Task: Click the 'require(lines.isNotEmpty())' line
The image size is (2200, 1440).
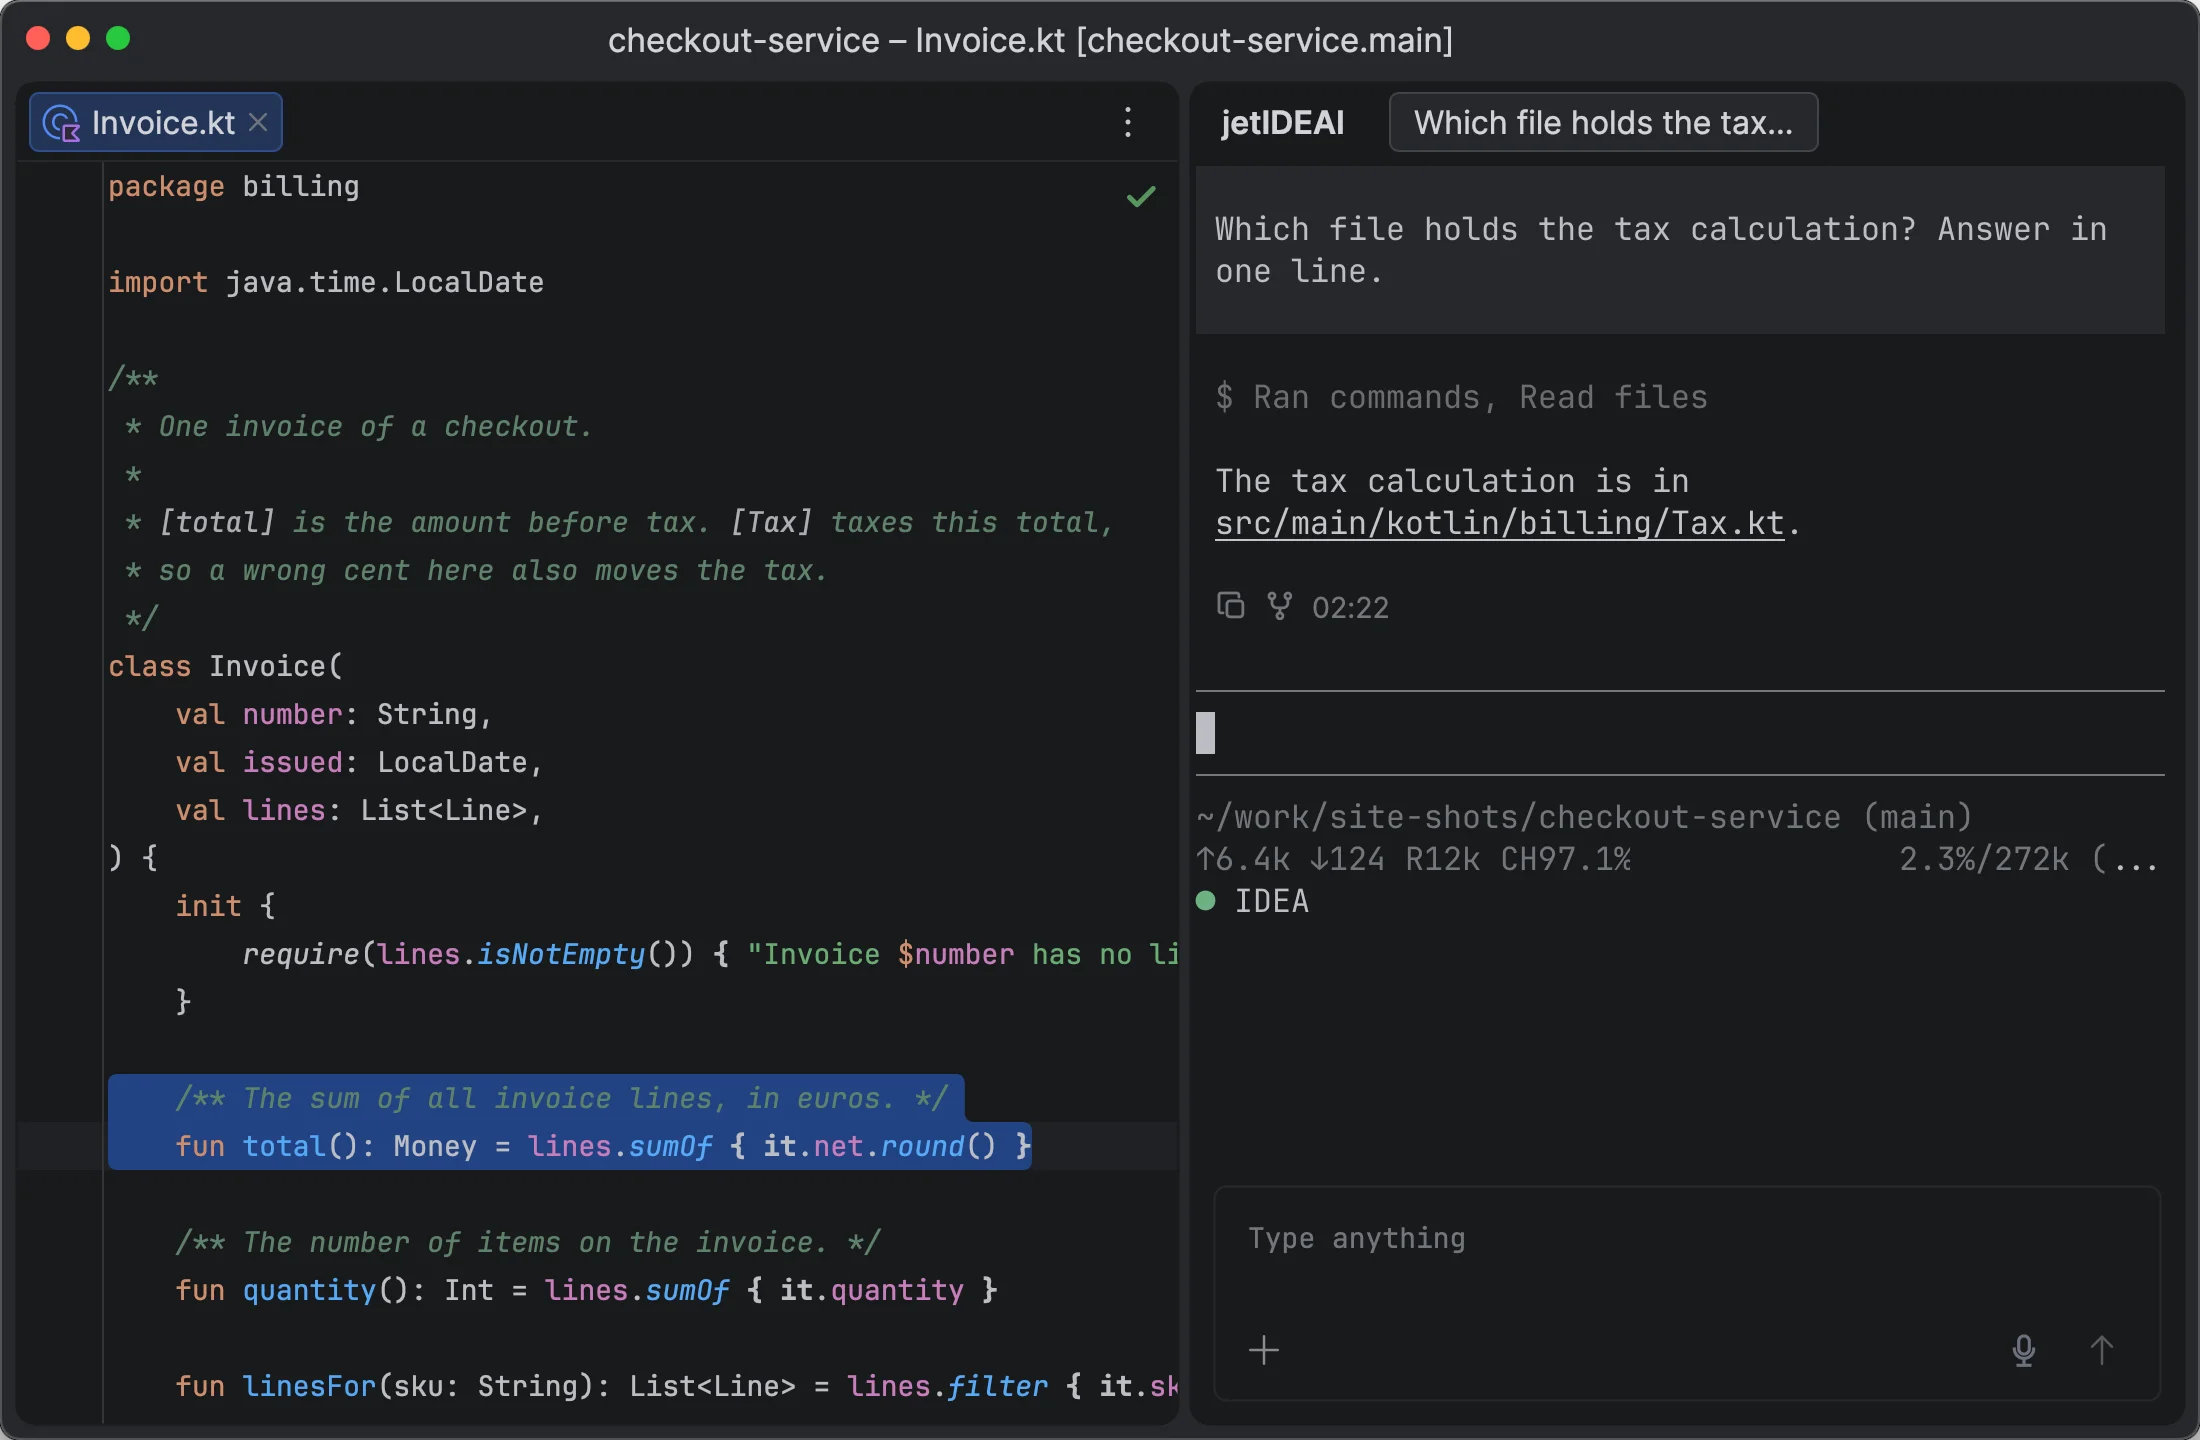Action: (x=709, y=954)
